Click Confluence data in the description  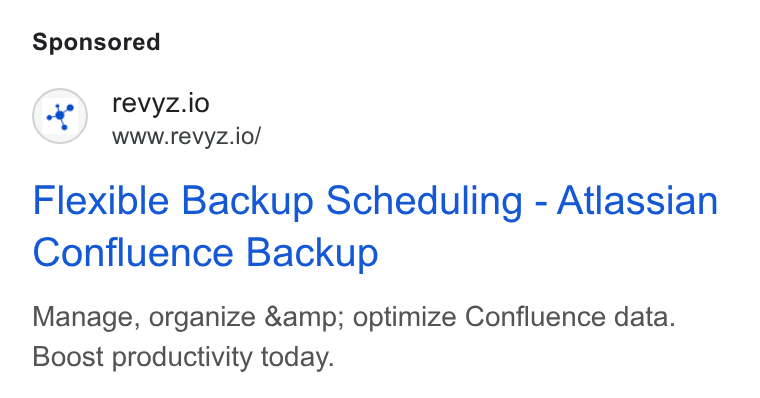point(570,317)
